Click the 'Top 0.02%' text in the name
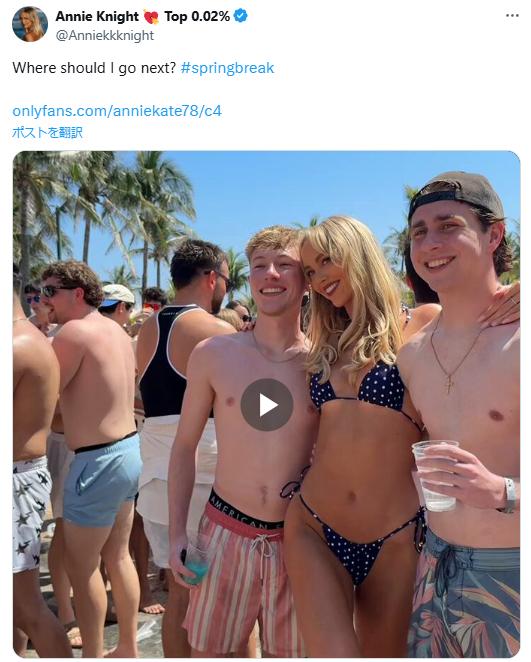 pyautogui.click(x=197, y=16)
